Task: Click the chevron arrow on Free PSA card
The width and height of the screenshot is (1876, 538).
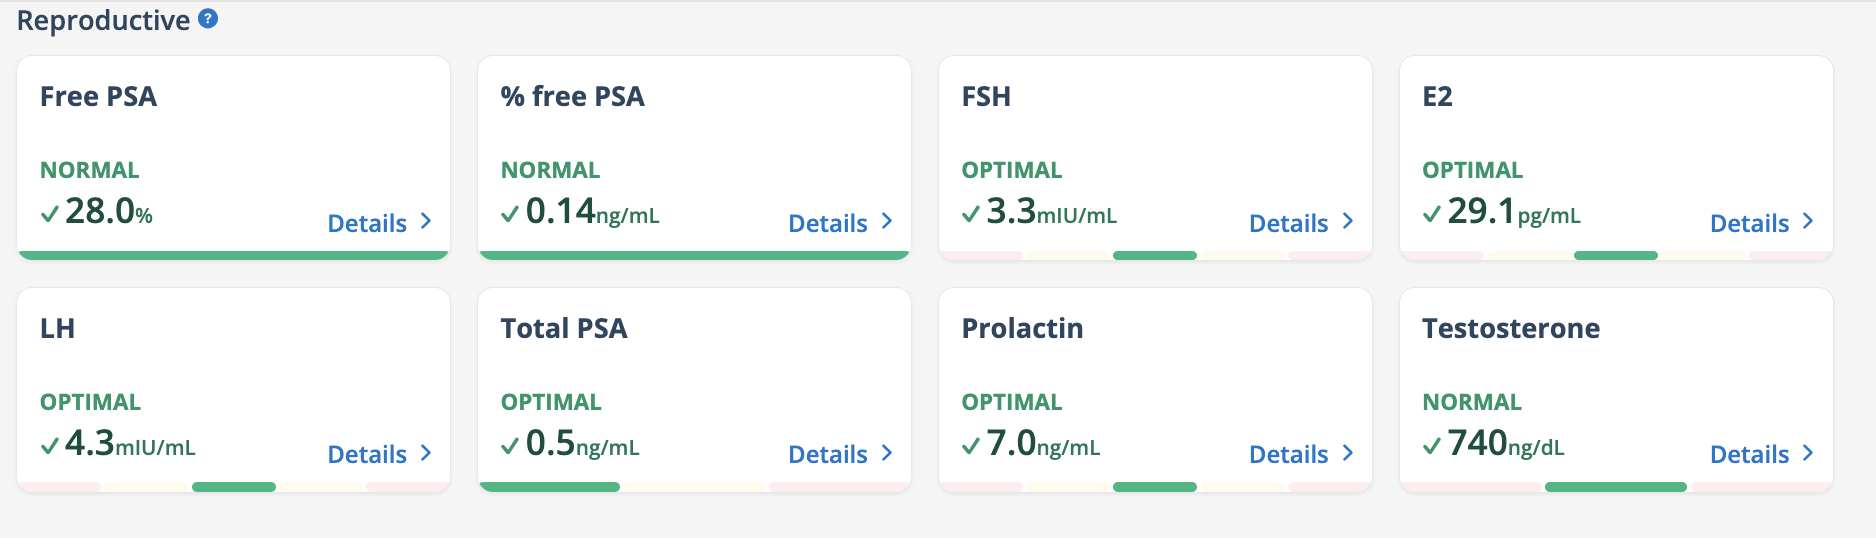Action: click(426, 221)
